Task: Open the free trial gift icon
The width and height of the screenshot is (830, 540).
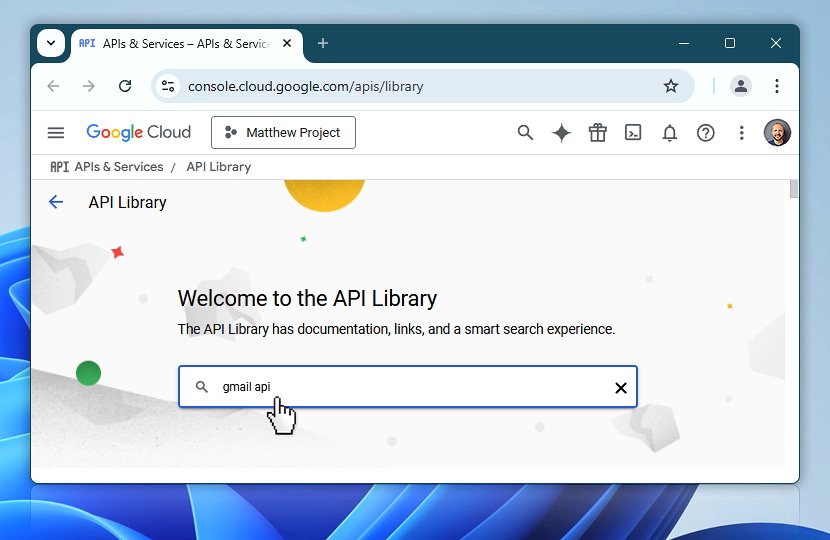Action: point(598,132)
